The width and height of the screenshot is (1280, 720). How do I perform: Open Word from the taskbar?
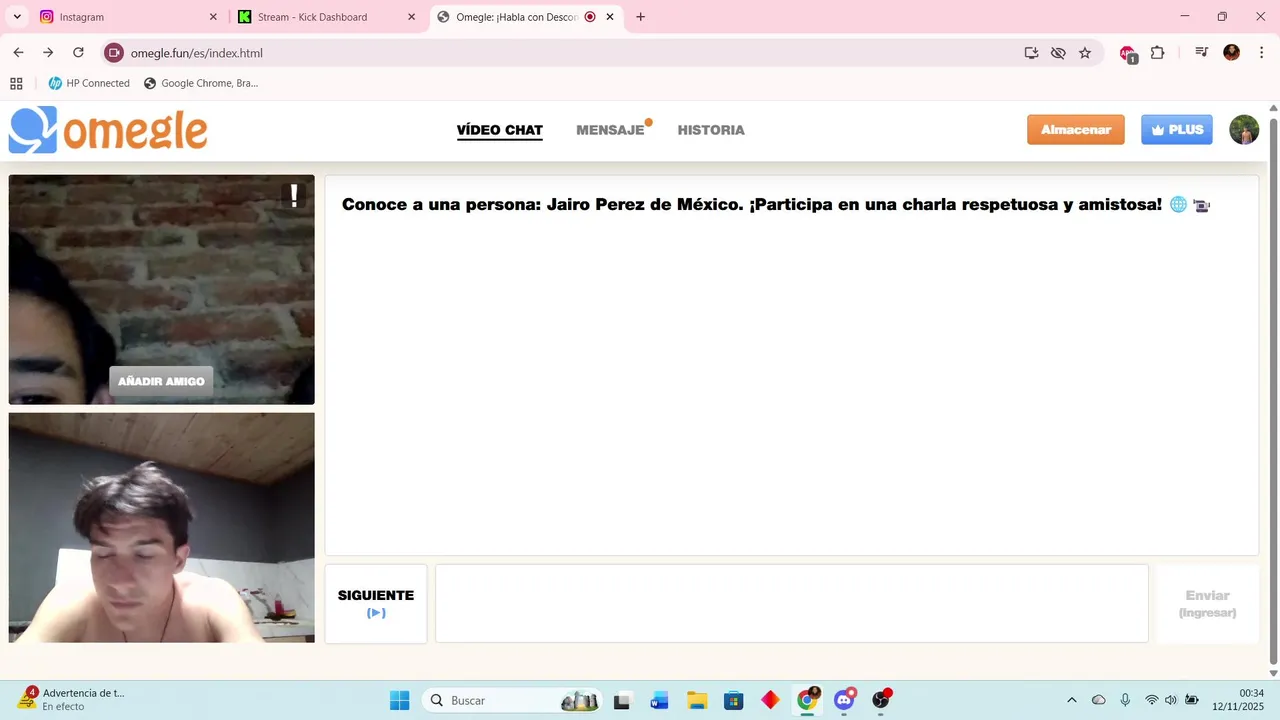point(659,700)
